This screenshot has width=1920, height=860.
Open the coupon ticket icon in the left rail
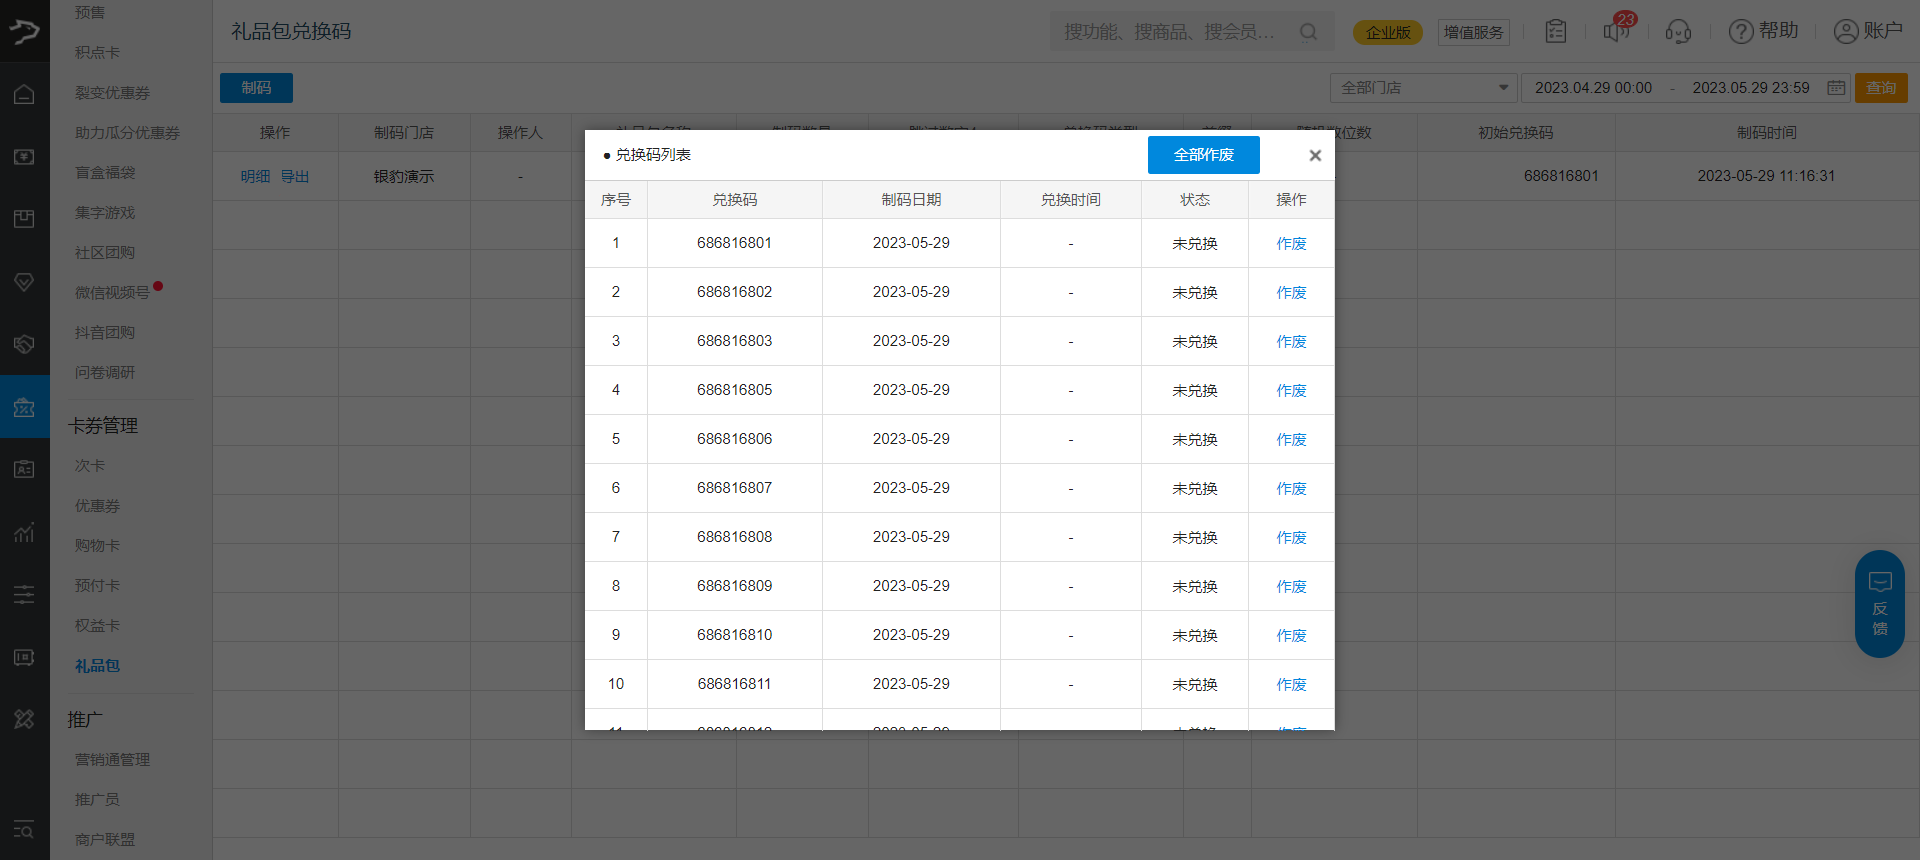pos(24,657)
